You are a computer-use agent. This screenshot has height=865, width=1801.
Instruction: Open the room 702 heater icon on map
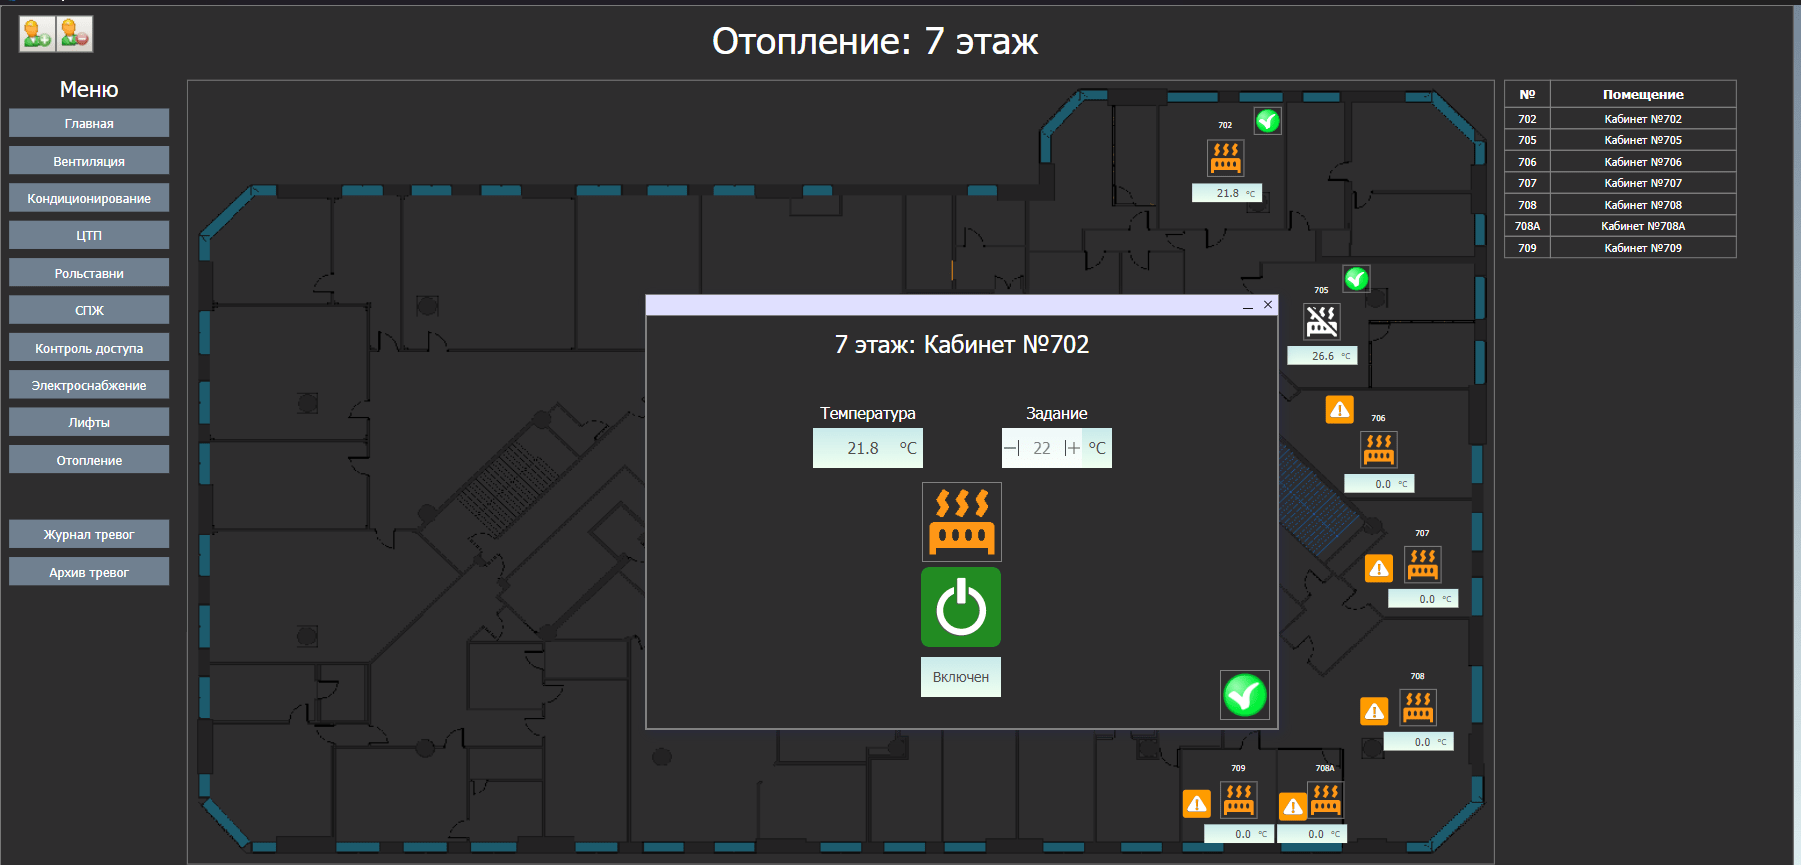[1225, 158]
